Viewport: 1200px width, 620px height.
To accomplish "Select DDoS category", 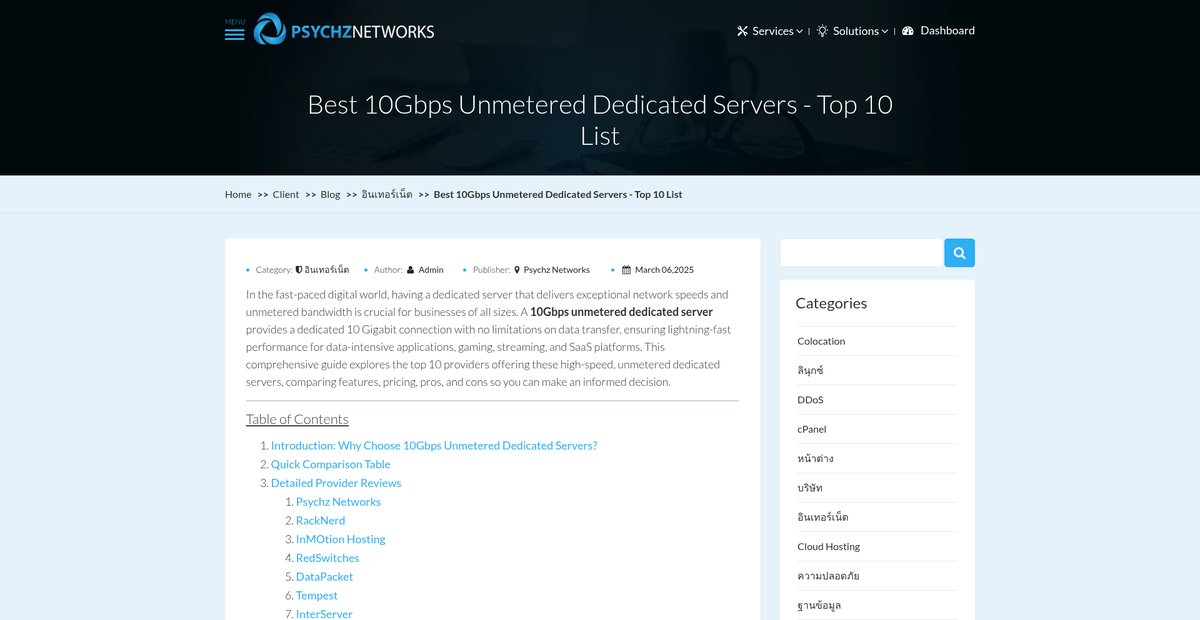I will [810, 400].
